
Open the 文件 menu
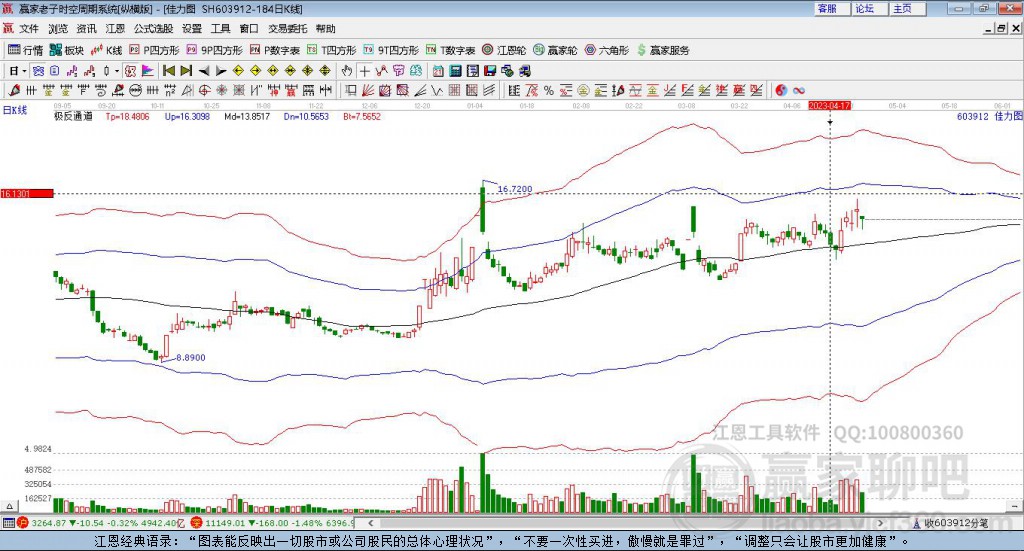(29, 29)
